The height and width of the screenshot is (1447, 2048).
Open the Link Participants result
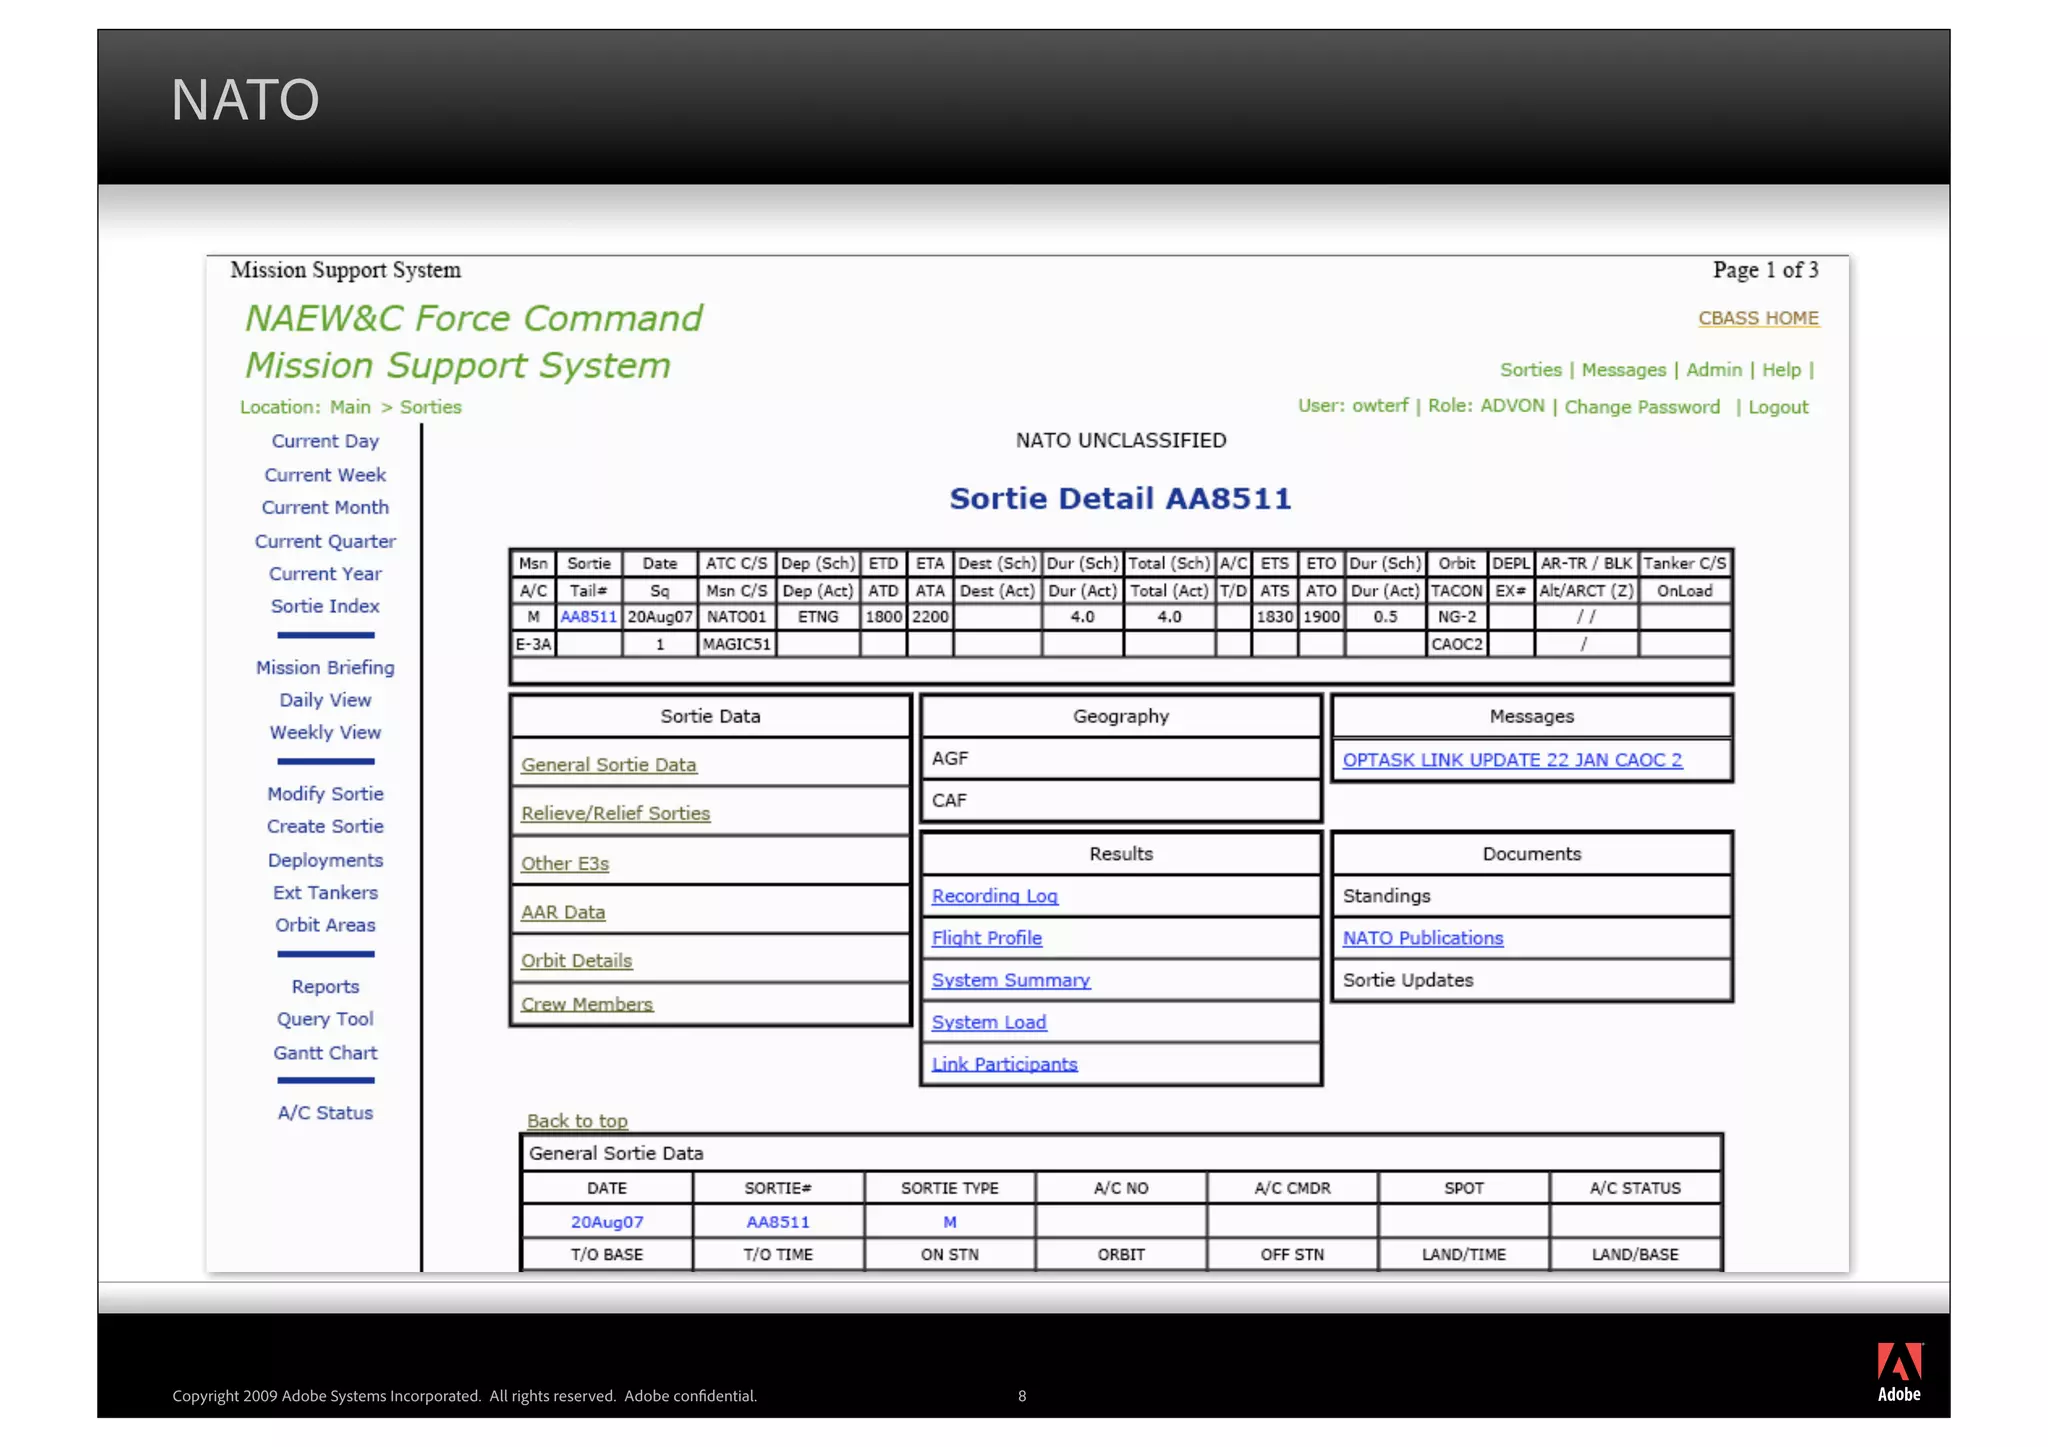coord(1004,1064)
